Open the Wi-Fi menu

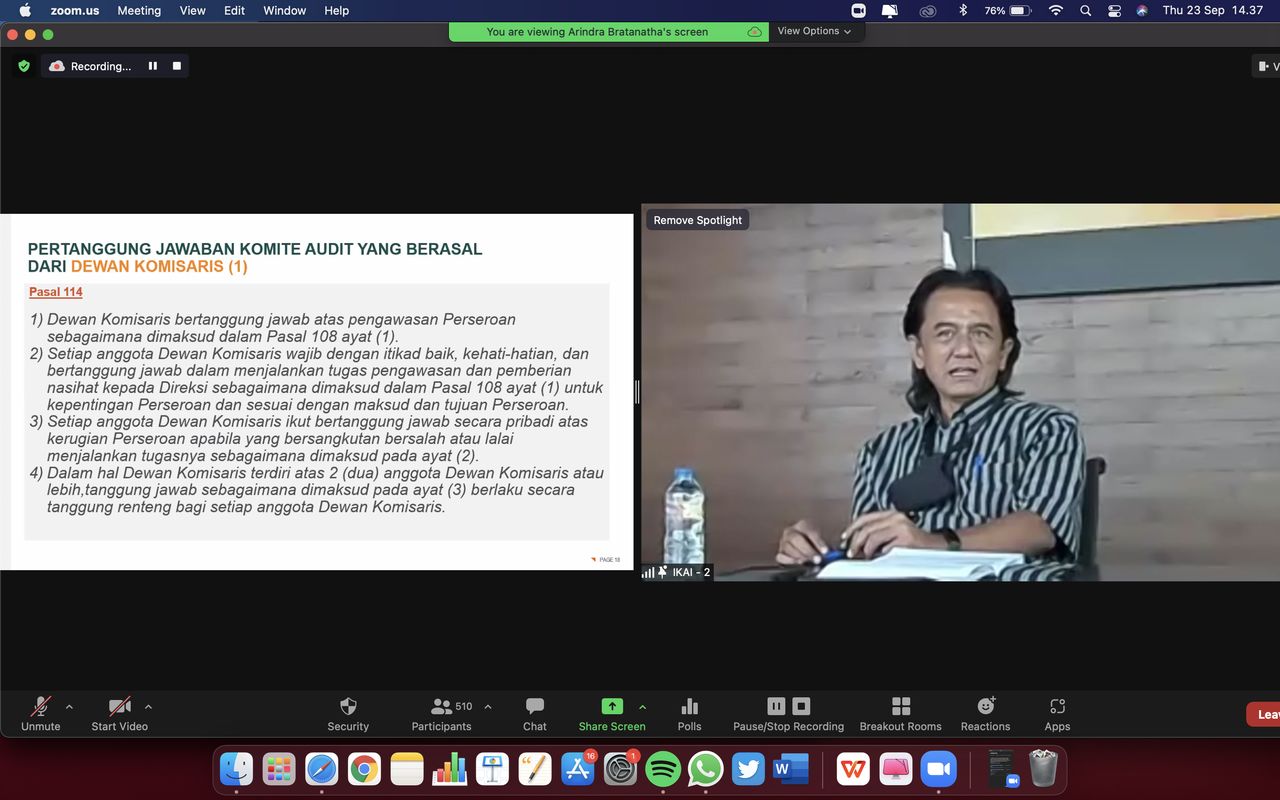pos(1056,10)
